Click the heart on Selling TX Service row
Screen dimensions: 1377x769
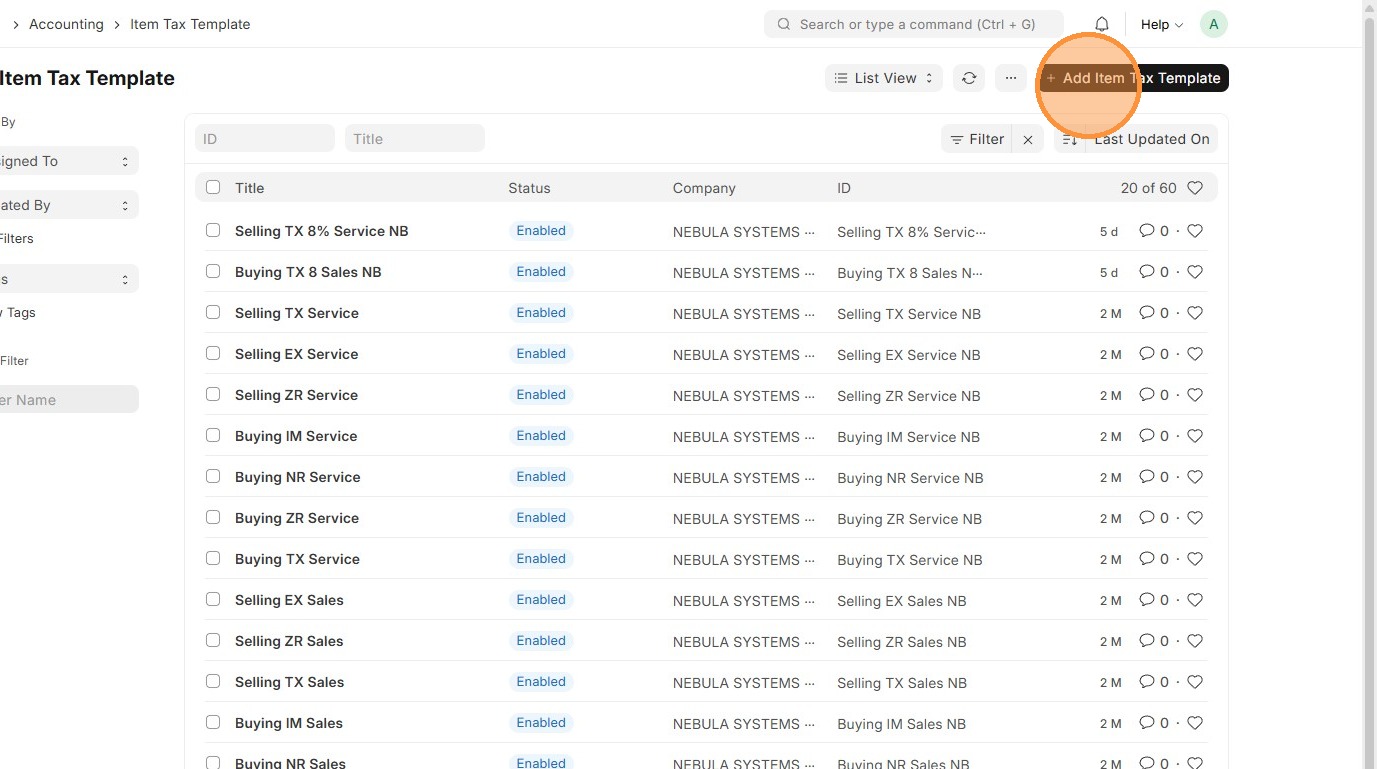pos(1195,313)
